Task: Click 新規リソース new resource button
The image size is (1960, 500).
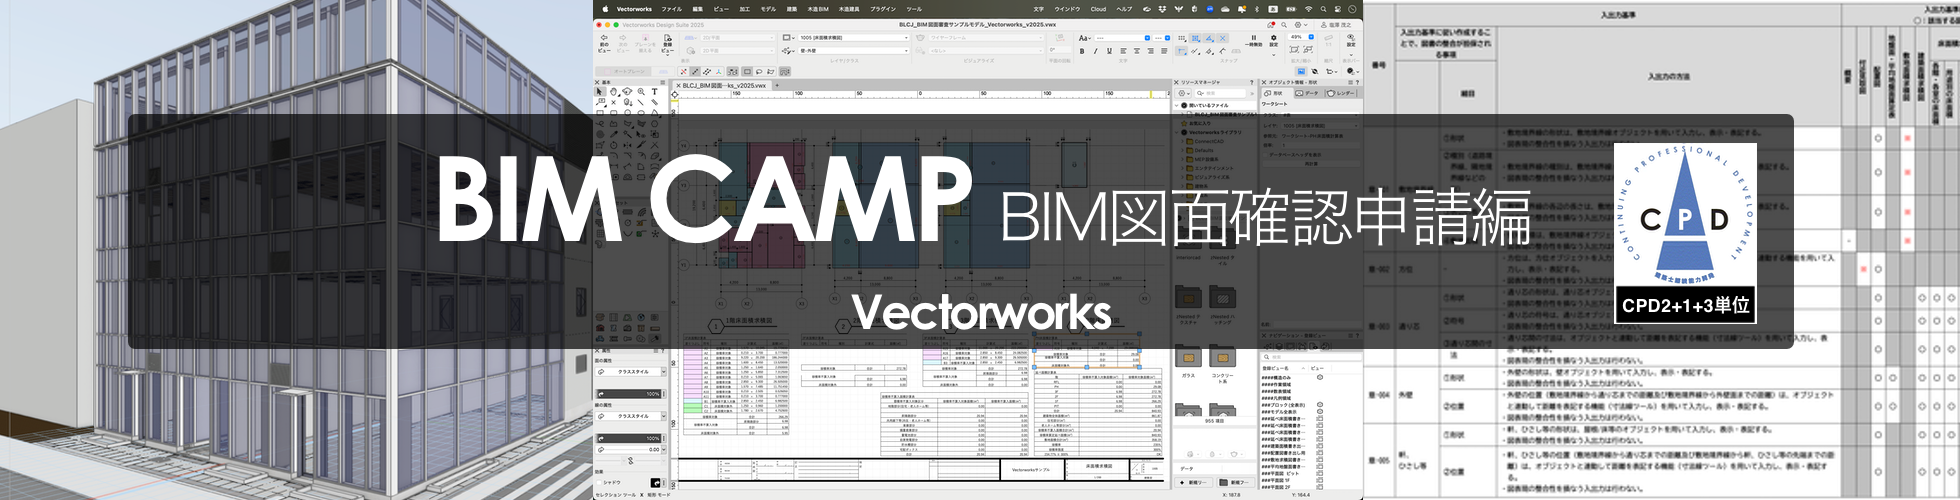Action: click(x=1193, y=482)
